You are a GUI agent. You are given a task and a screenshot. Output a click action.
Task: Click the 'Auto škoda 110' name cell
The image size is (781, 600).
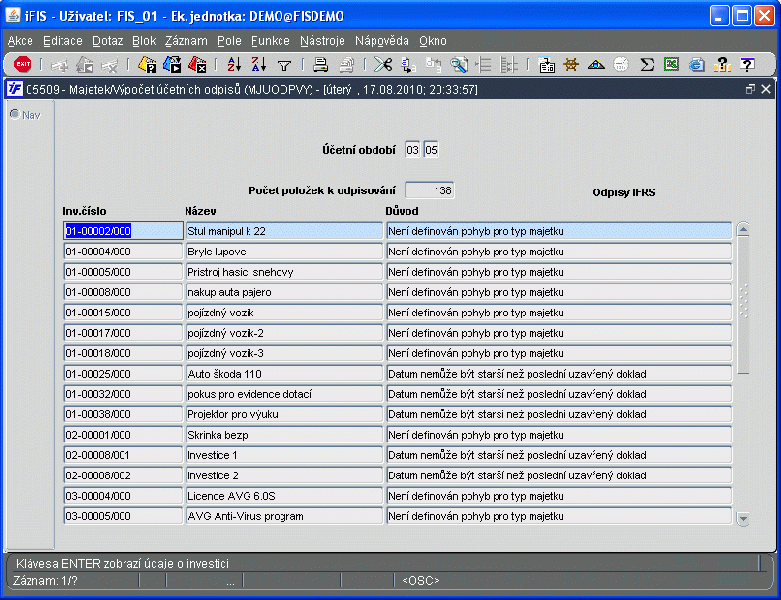[284, 374]
